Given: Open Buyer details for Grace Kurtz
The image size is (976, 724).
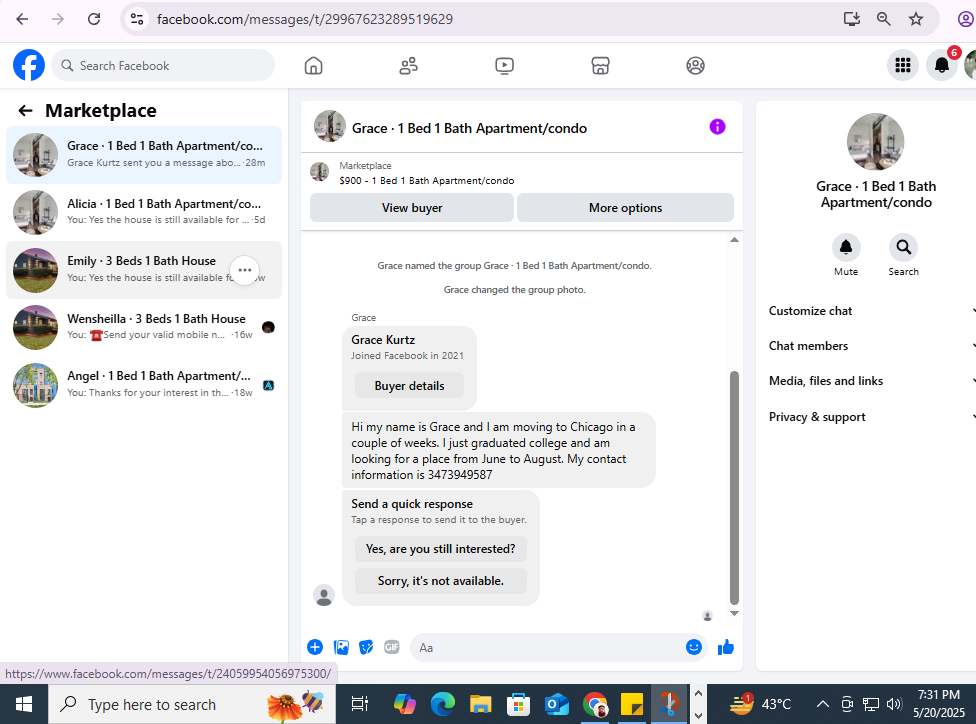Looking at the screenshot, I should coord(409,386).
